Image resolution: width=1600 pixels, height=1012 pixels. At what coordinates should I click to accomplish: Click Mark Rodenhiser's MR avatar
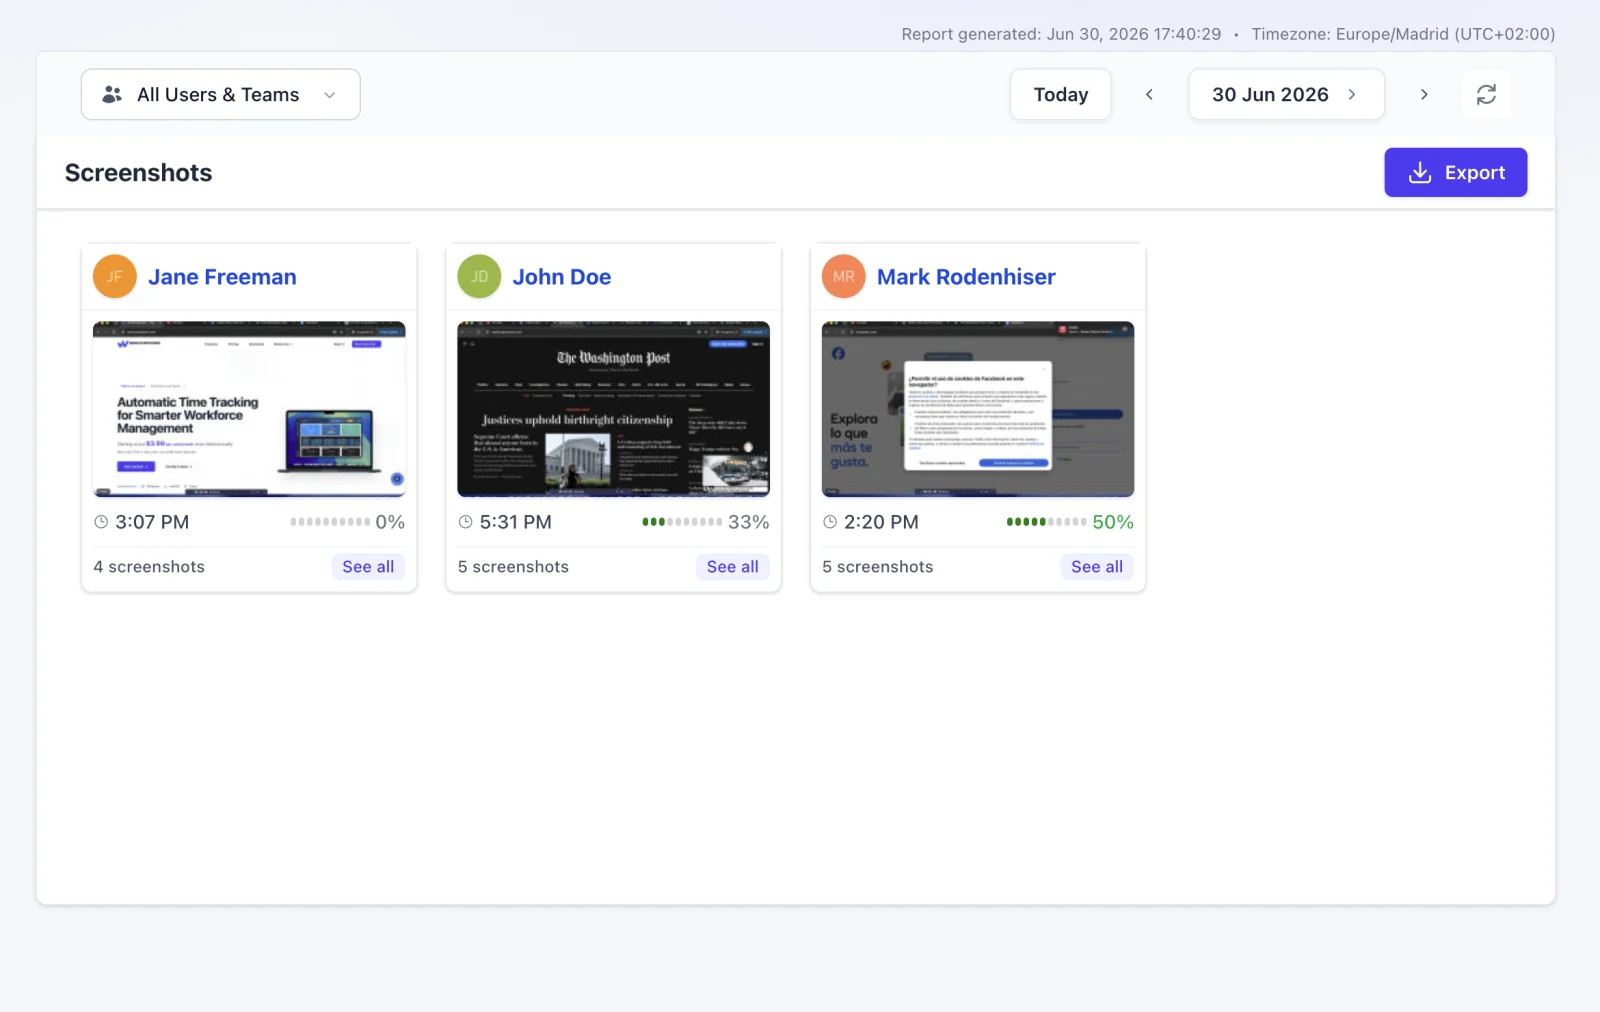pyautogui.click(x=844, y=277)
